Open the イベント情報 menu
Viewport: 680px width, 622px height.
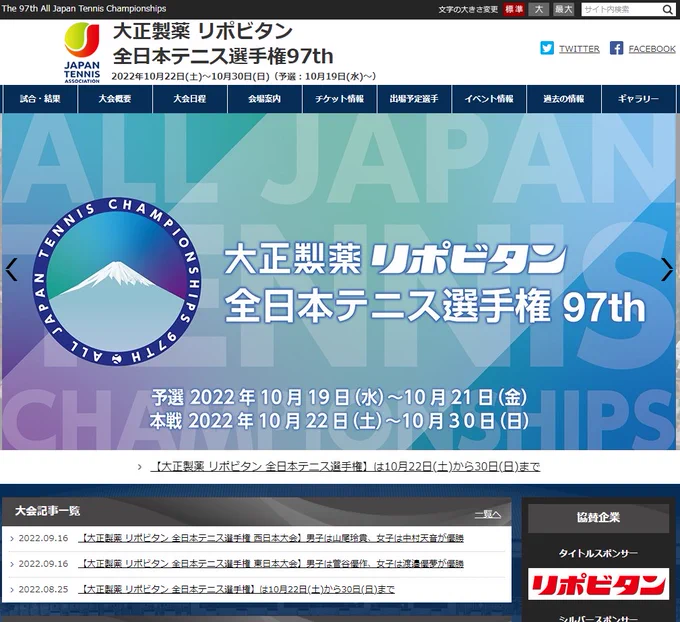[489, 99]
